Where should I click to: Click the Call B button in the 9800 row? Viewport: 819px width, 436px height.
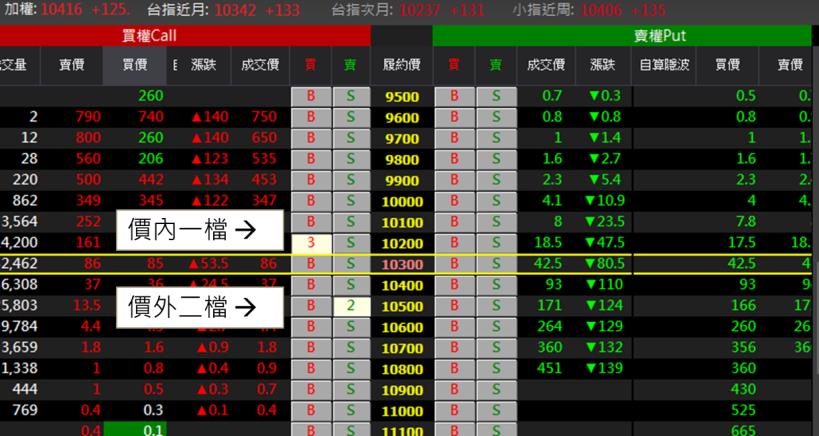[311, 159]
